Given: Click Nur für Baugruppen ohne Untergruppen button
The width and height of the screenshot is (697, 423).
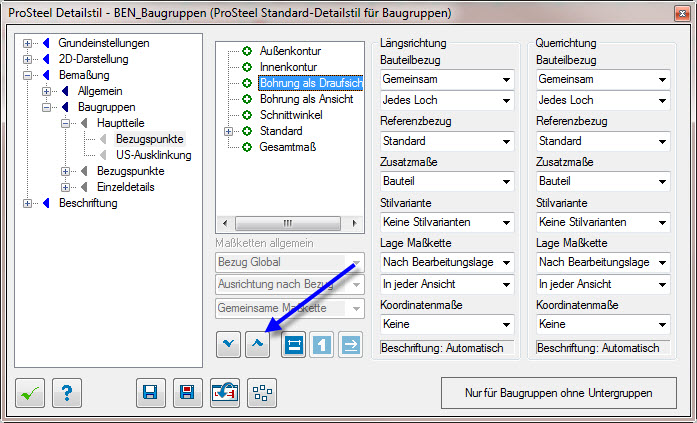Looking at the screenshot, I should point(559,393).
